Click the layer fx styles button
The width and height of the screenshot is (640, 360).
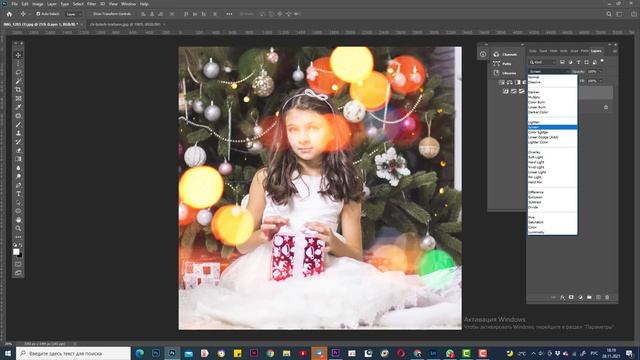point(562,298)
